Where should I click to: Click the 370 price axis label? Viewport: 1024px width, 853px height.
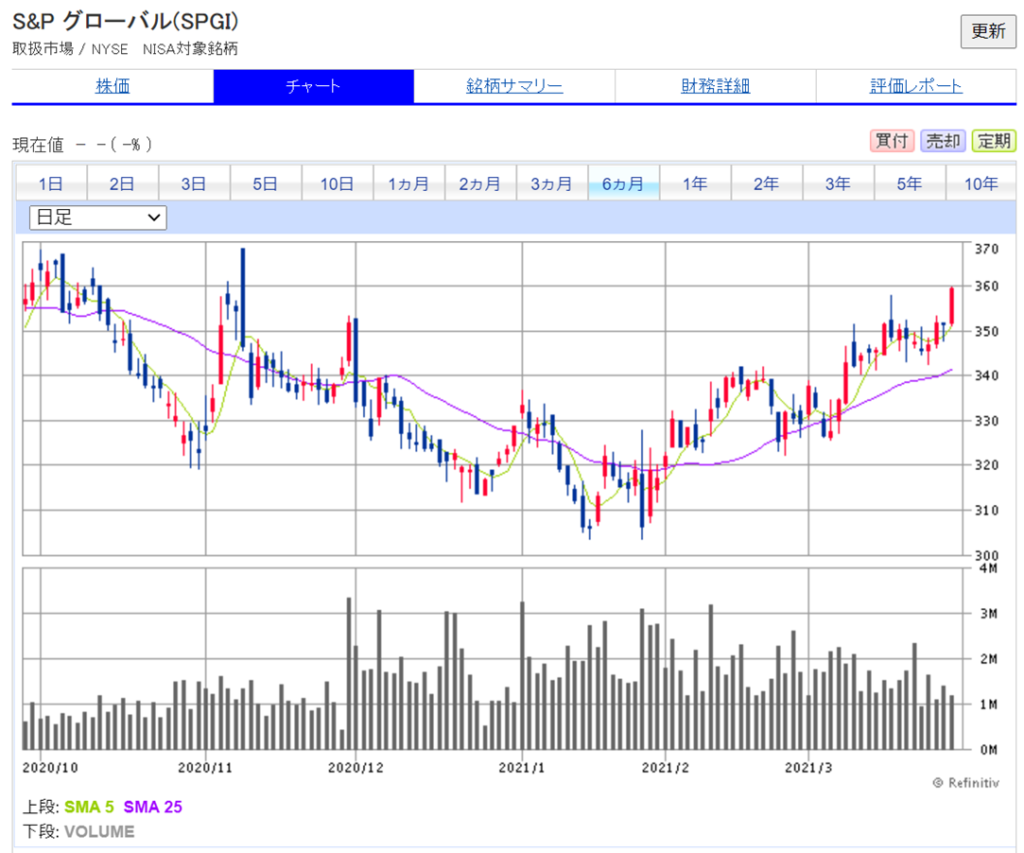987,249
